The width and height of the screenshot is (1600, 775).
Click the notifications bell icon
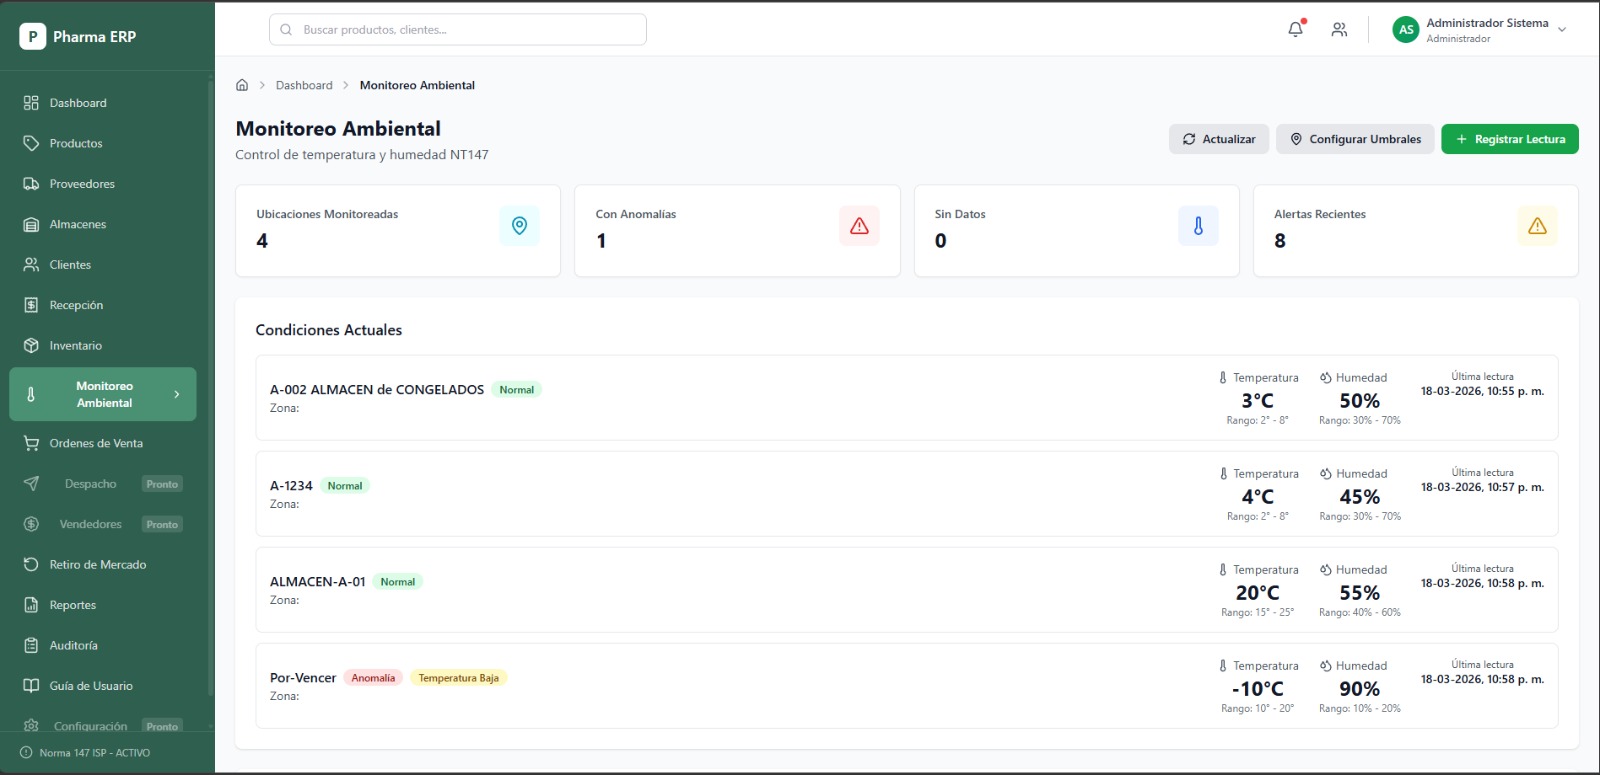[x=1295, y=29]
